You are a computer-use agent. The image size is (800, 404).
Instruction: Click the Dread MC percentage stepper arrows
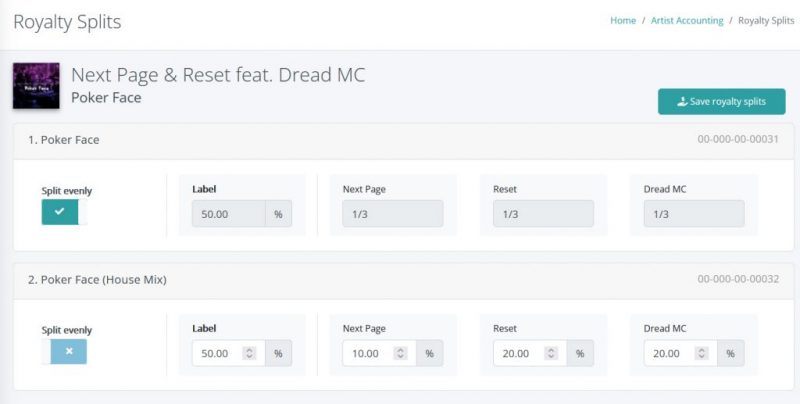[702, 353]
